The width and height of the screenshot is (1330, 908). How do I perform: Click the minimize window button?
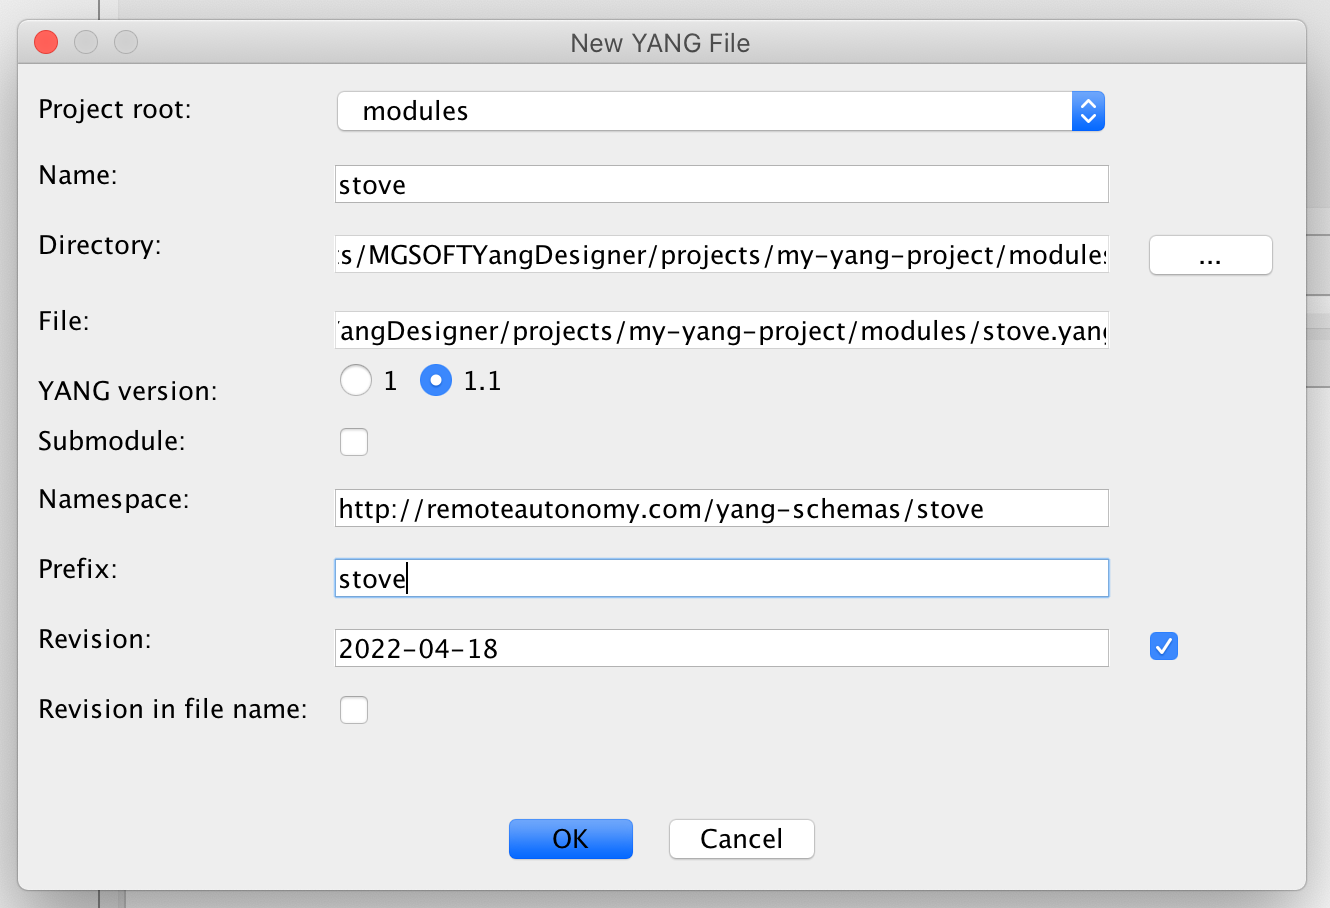point(86,42)
